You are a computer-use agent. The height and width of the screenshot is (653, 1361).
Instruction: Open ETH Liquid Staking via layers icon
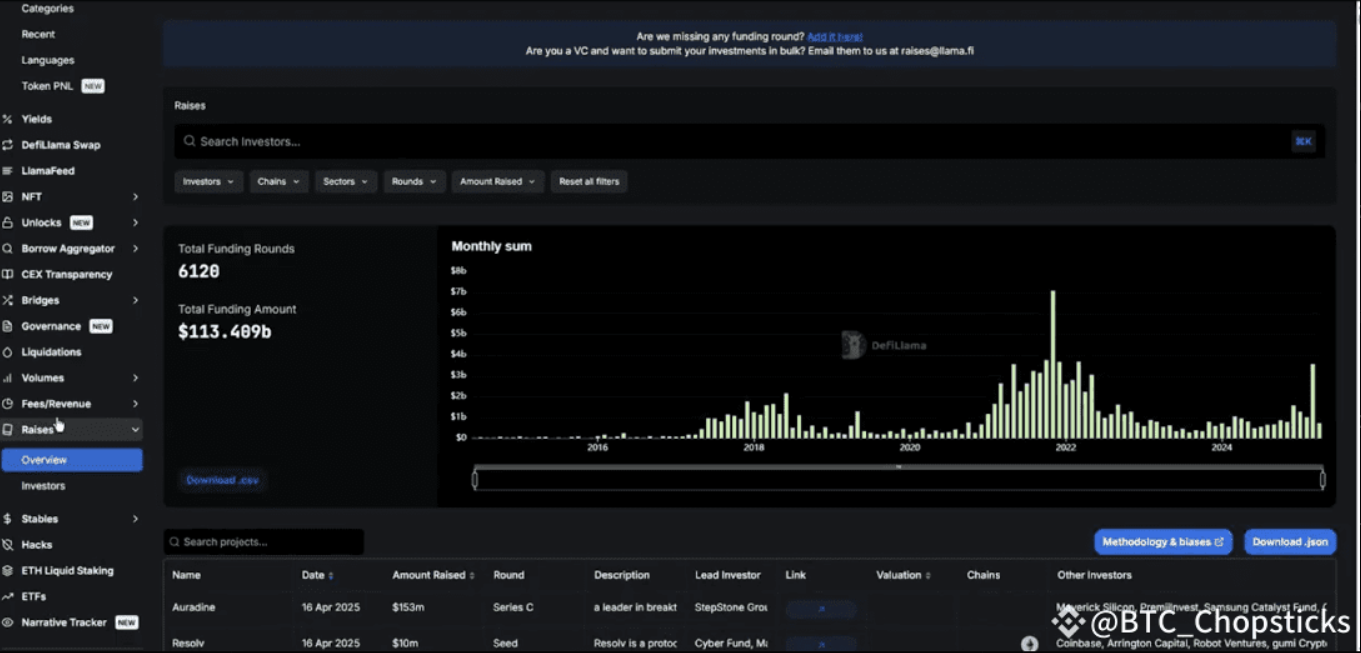(x=8, y=571)
